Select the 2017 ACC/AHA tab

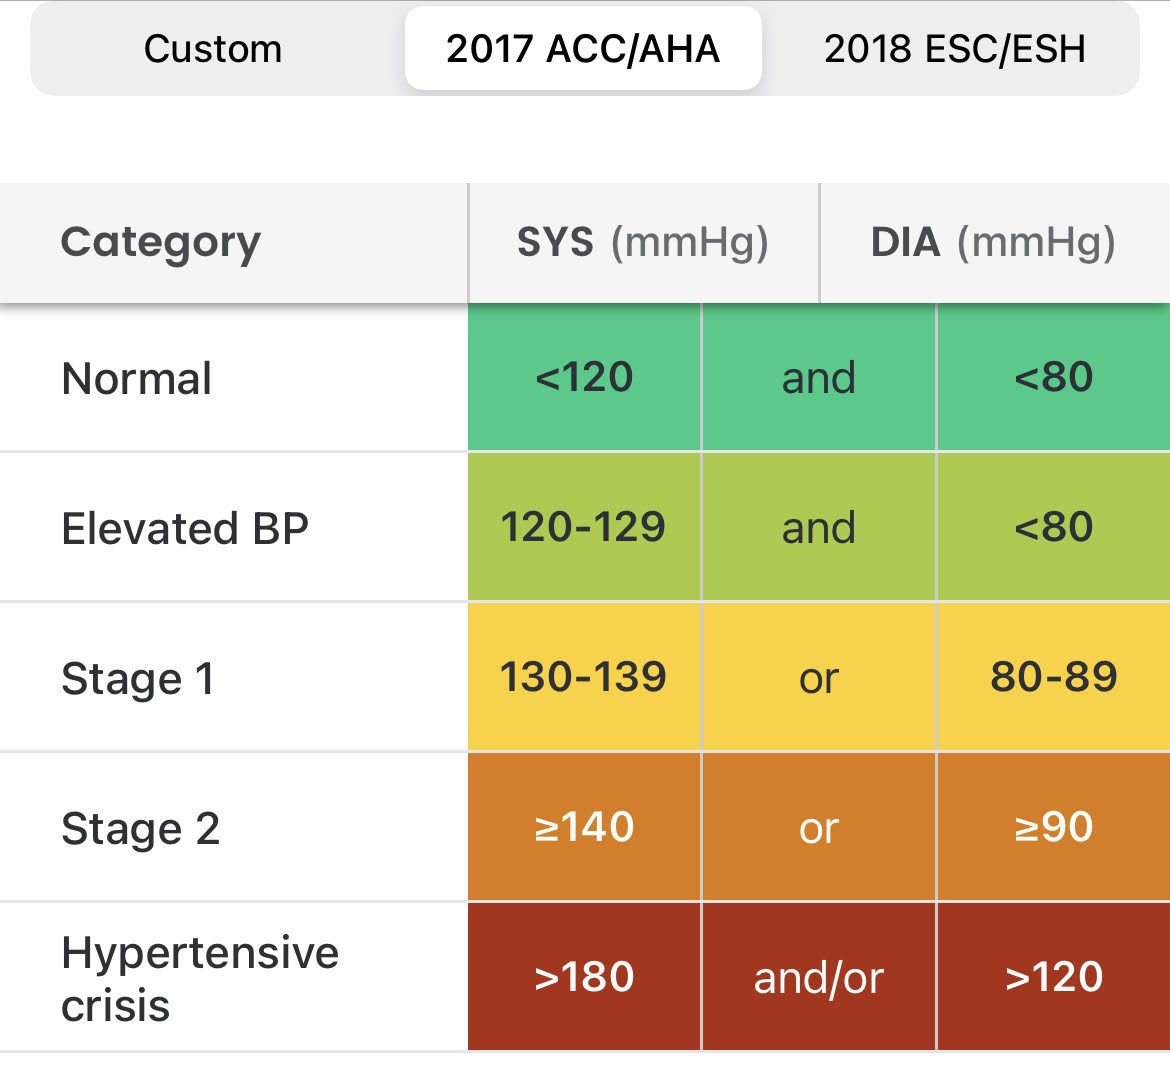coord(583,49)
